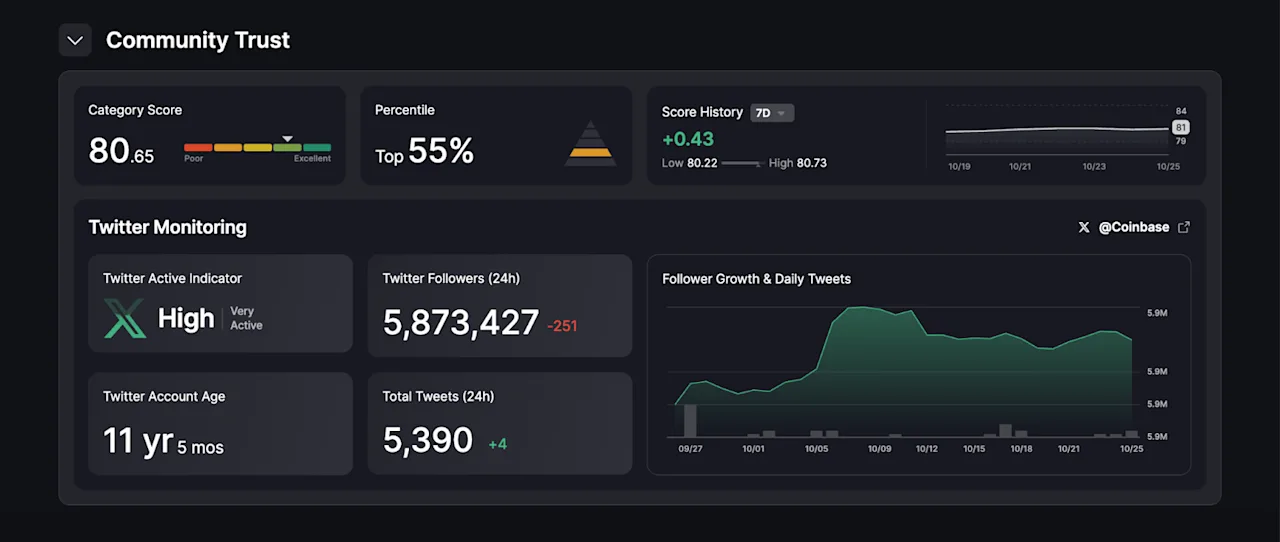Click the percentile pyramid icon

click(591, 143)
